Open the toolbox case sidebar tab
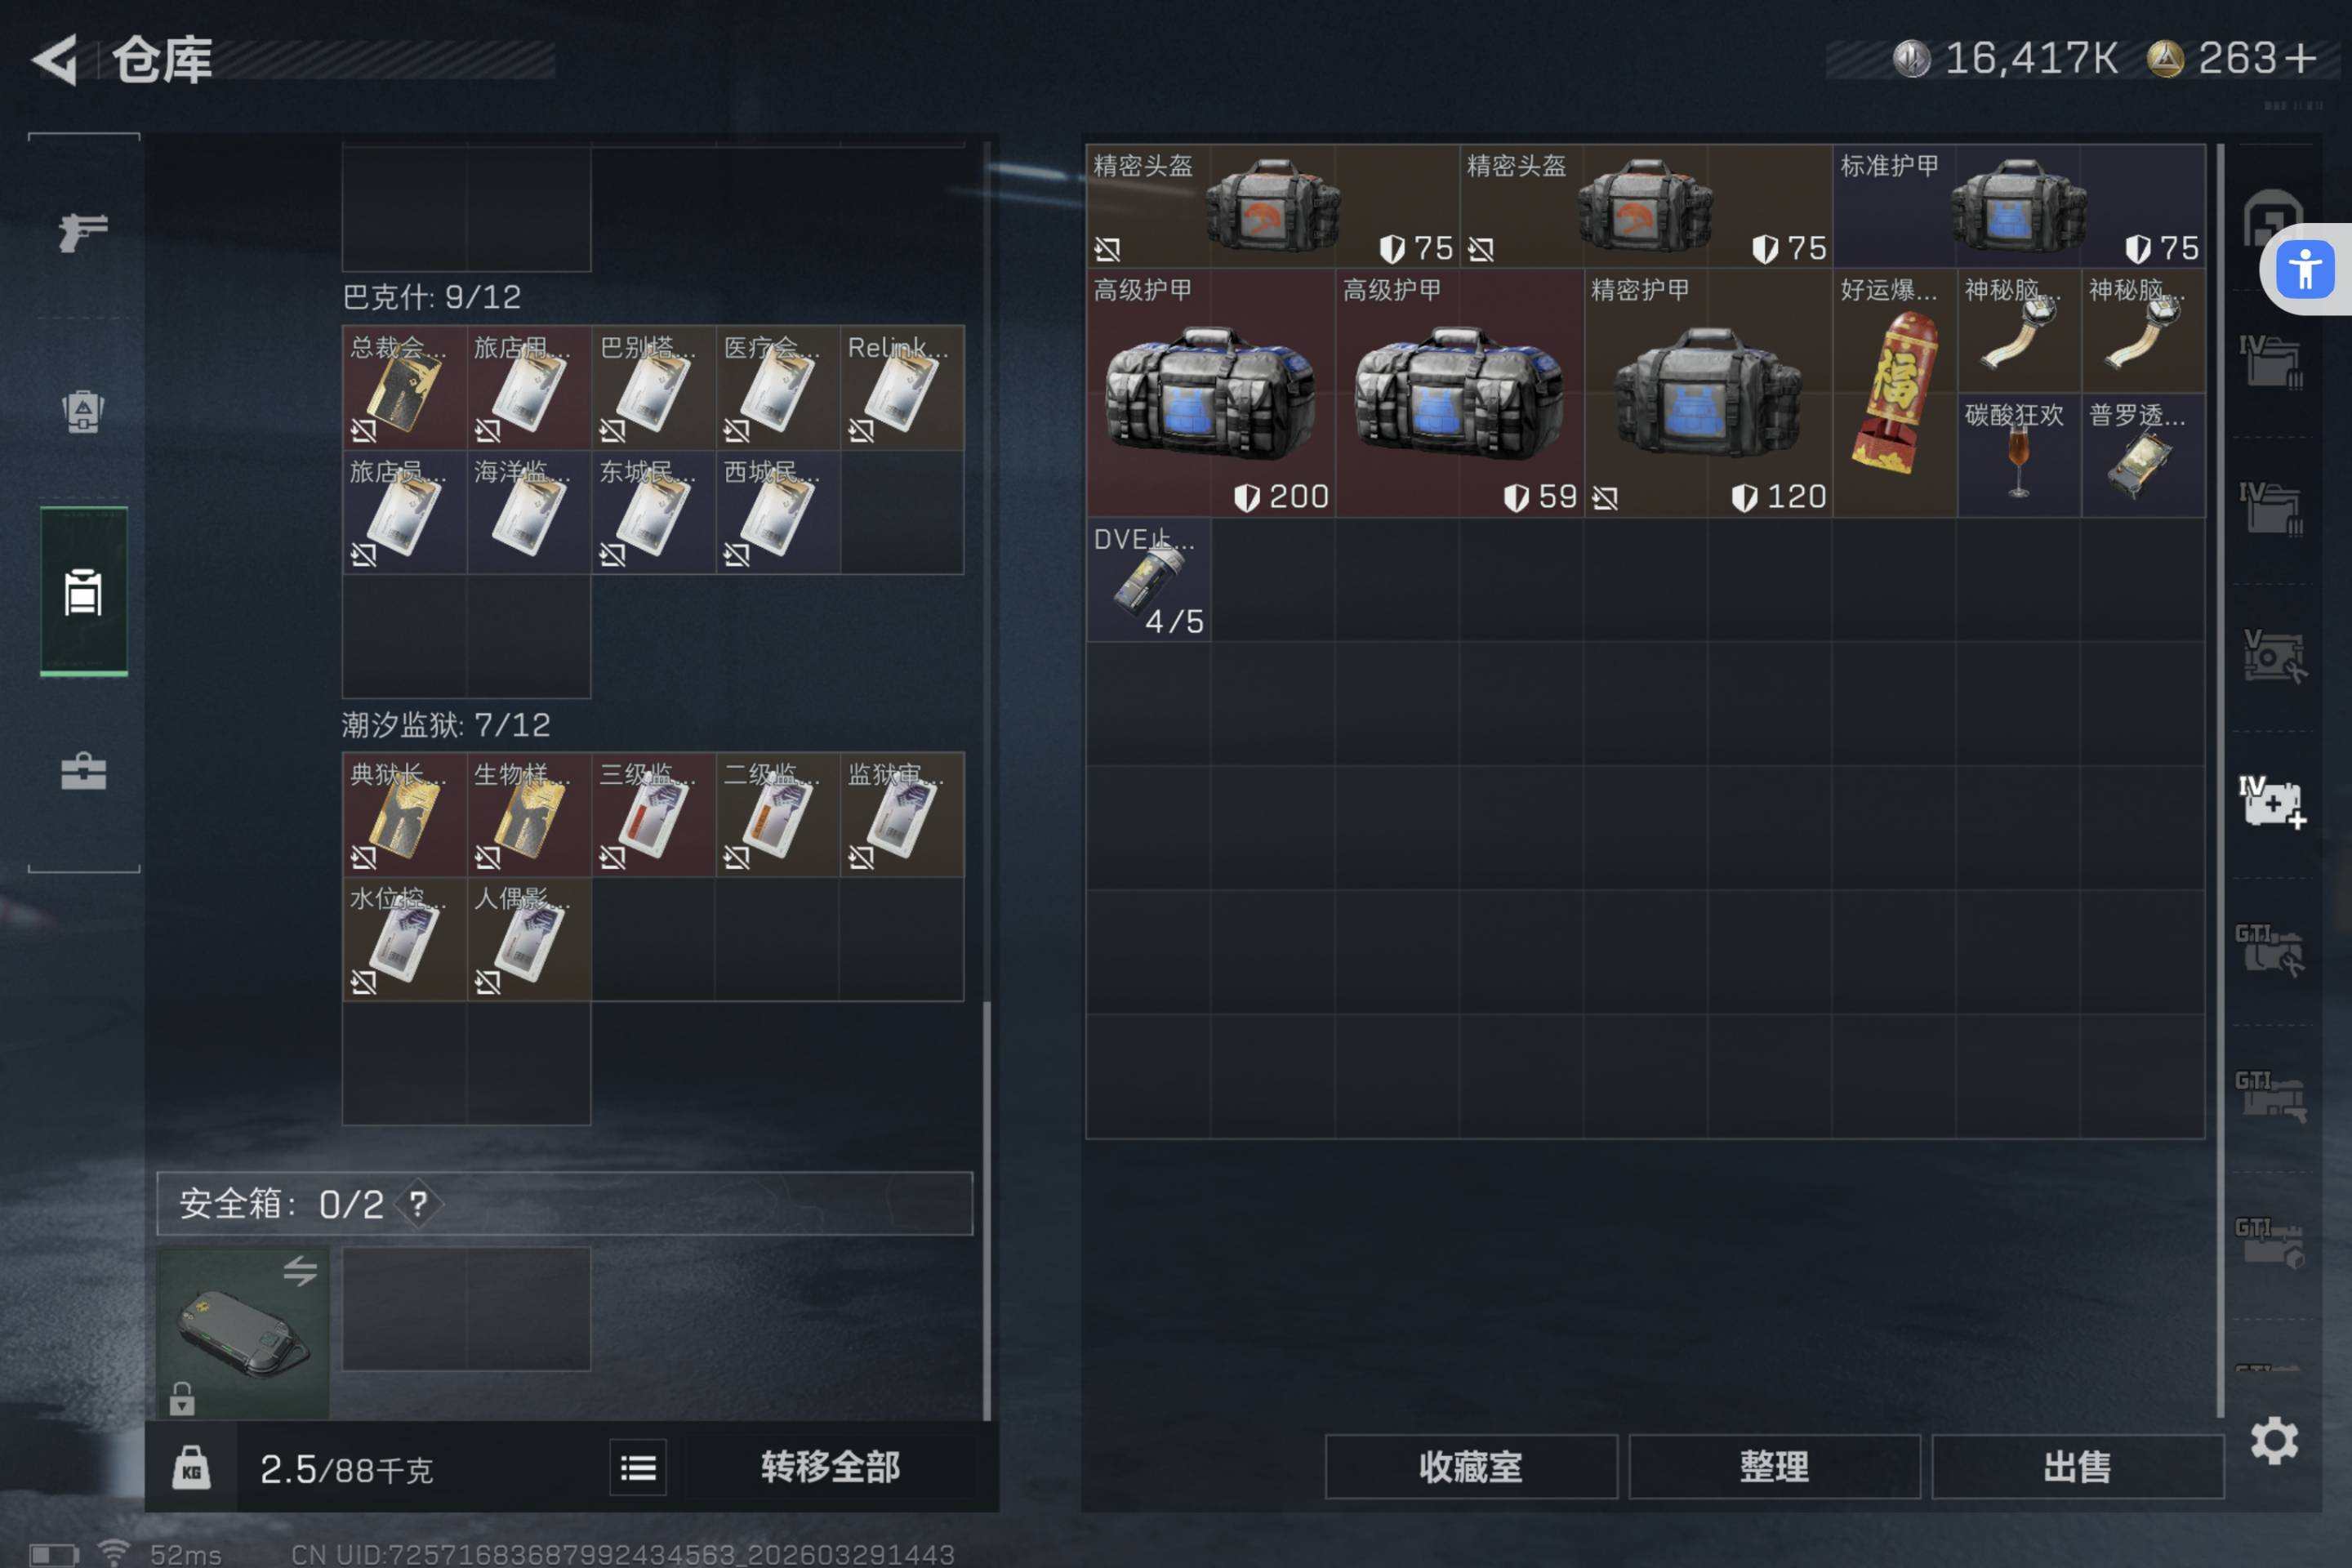The height and width of the screenshot is (1568, 2352). coord(83,771)
